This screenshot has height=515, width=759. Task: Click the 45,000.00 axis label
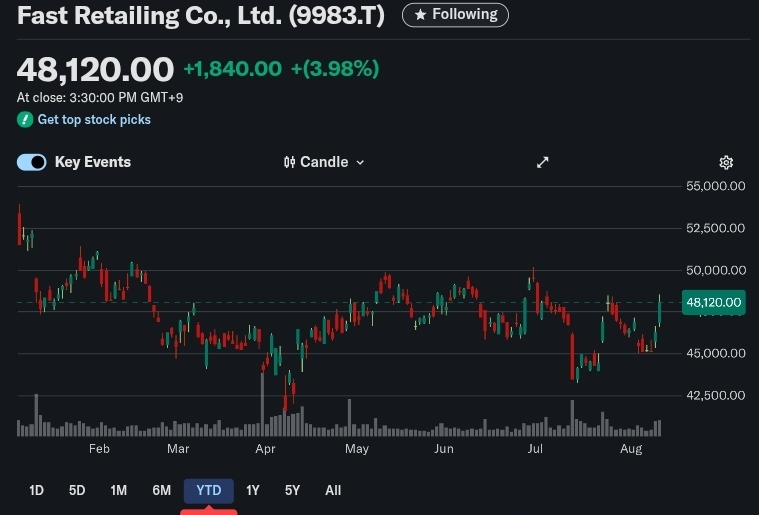point(715,353)
